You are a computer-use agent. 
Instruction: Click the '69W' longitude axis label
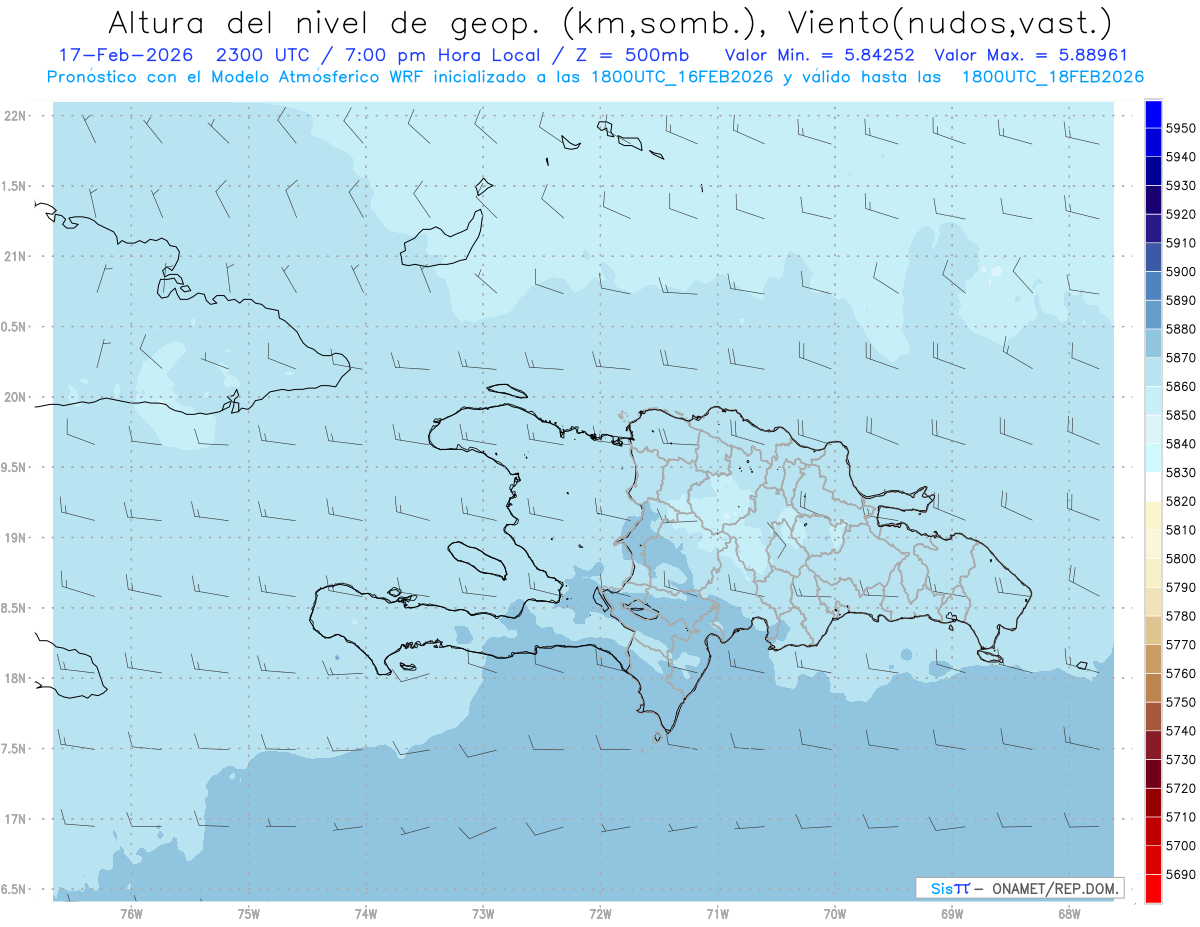click(x=952, y=914)
